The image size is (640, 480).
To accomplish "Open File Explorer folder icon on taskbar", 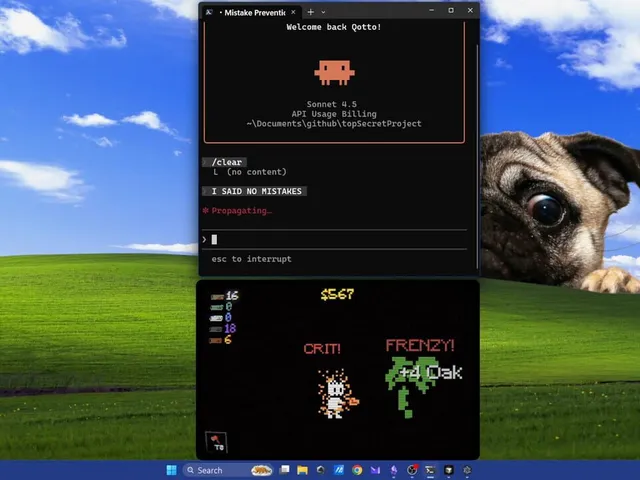I will (x=302, y=470).
